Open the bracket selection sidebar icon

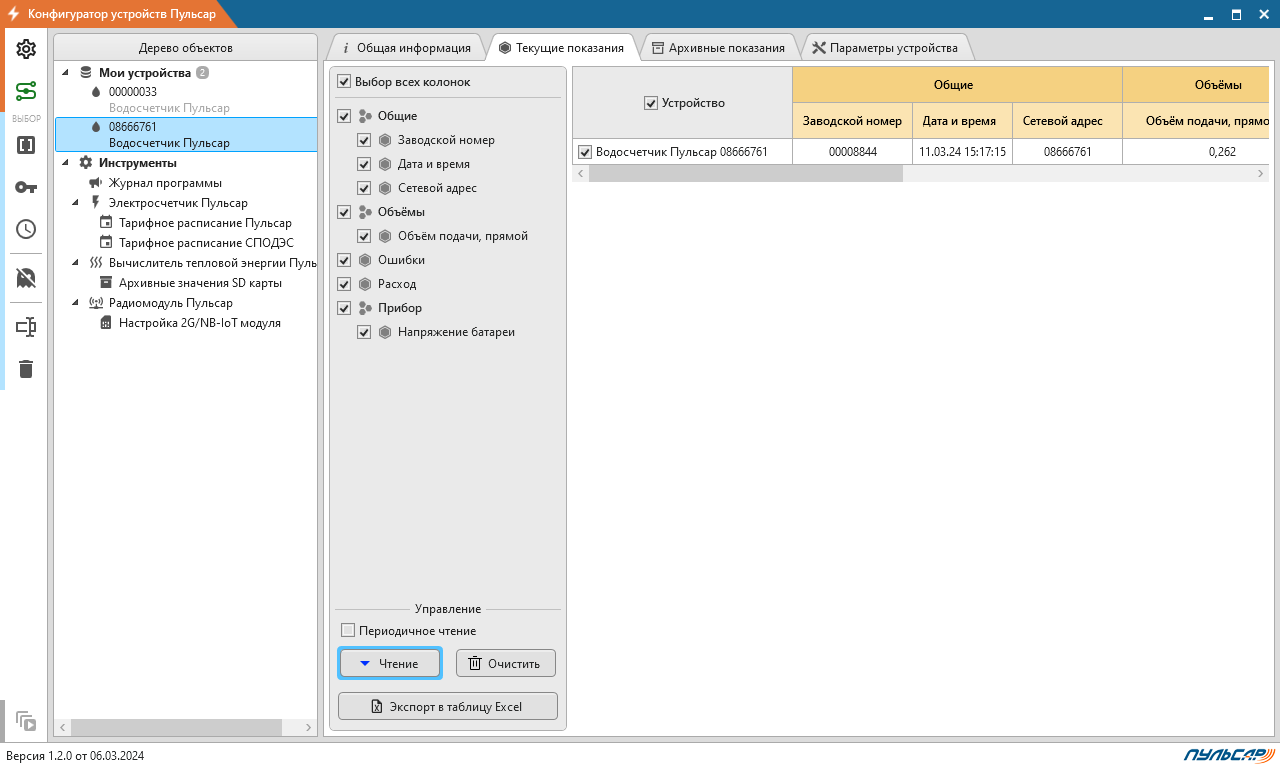pyautogui.click(x=26, y=145)
